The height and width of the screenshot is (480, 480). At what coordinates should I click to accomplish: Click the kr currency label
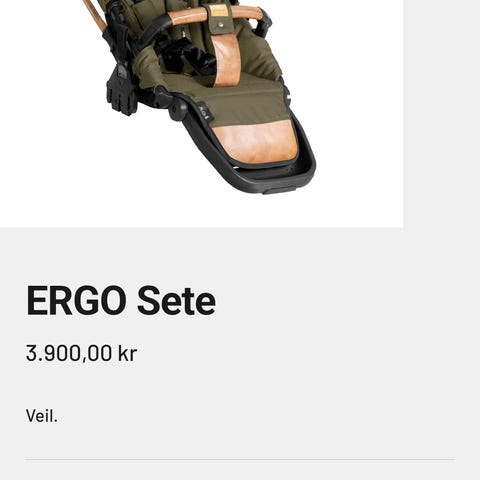pyautogui.click(x=127, y=353)
